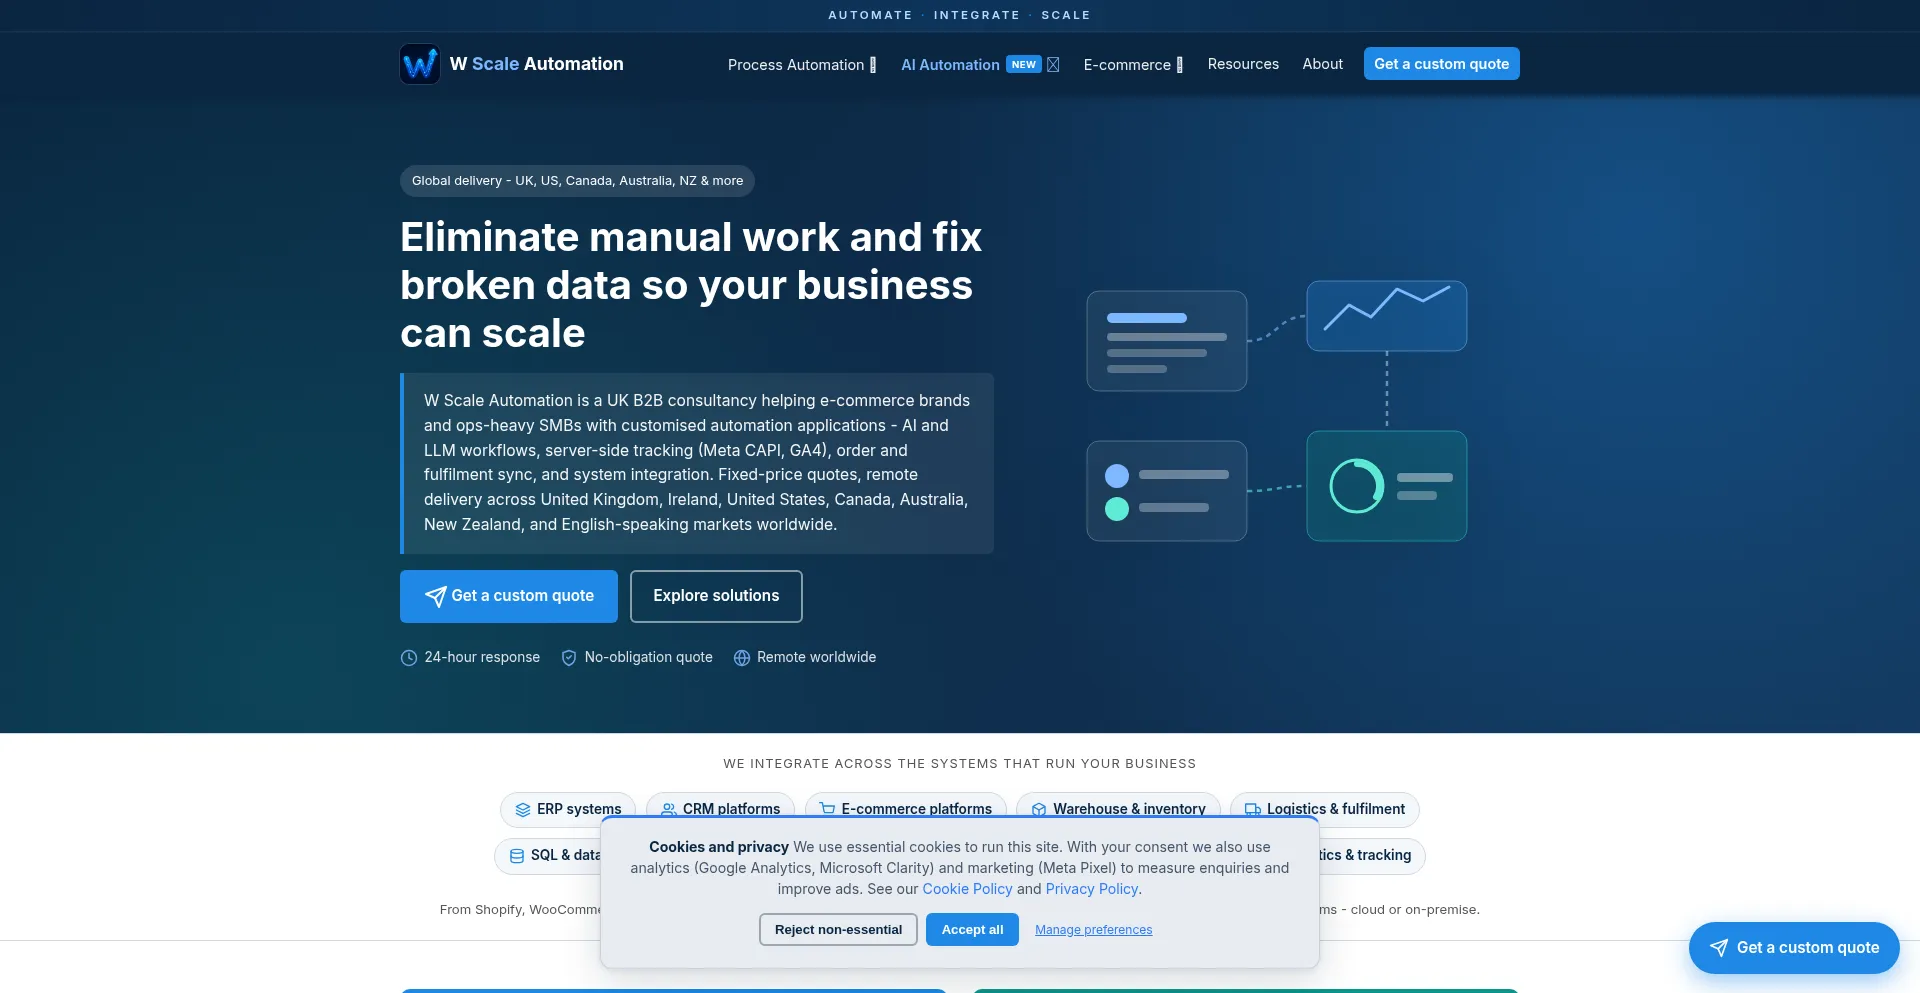Open the Resources menu item
Screen dimensions: 1920x993
[x=1243, y=64]
